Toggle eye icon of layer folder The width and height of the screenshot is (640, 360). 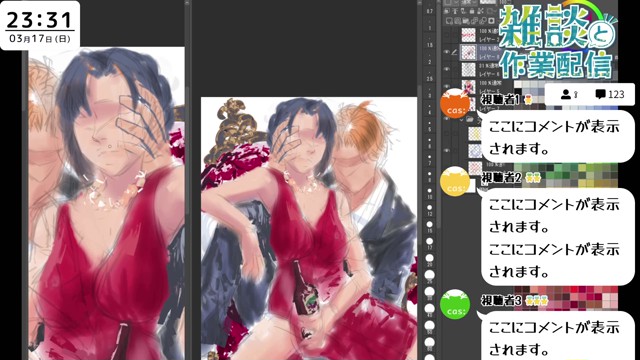click(447, 119)
